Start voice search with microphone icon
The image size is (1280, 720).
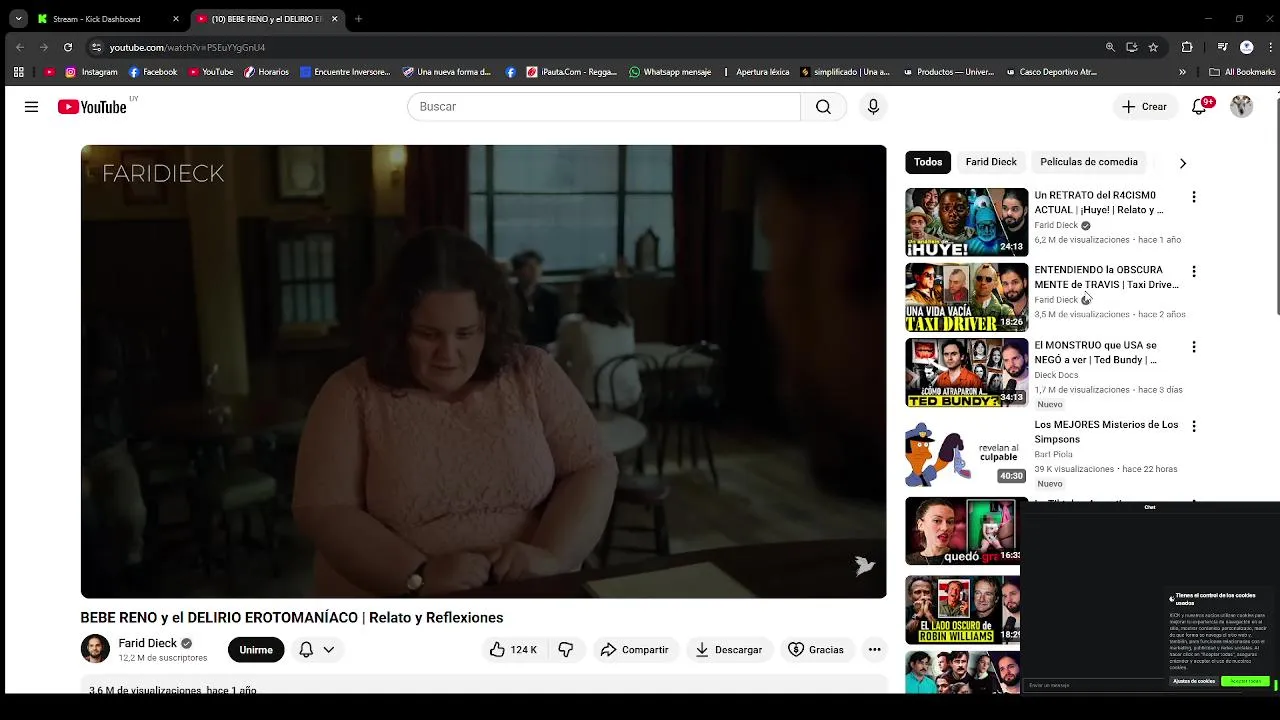(x=873, y=107)
